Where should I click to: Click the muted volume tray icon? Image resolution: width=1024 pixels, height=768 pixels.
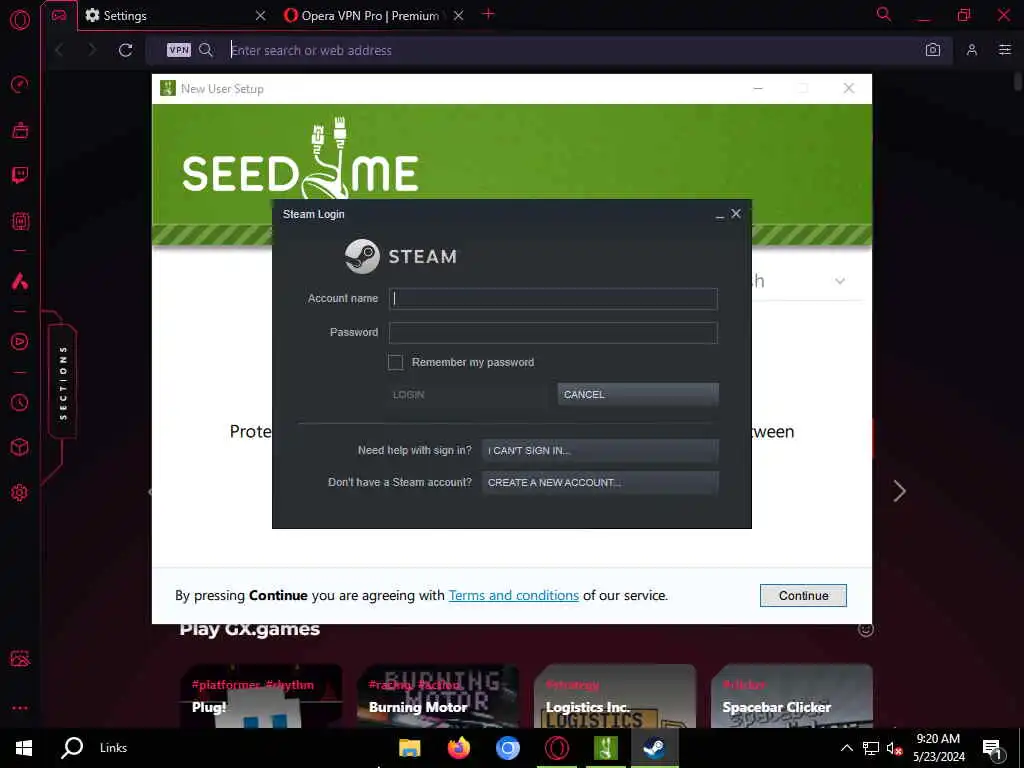point(894,748)
